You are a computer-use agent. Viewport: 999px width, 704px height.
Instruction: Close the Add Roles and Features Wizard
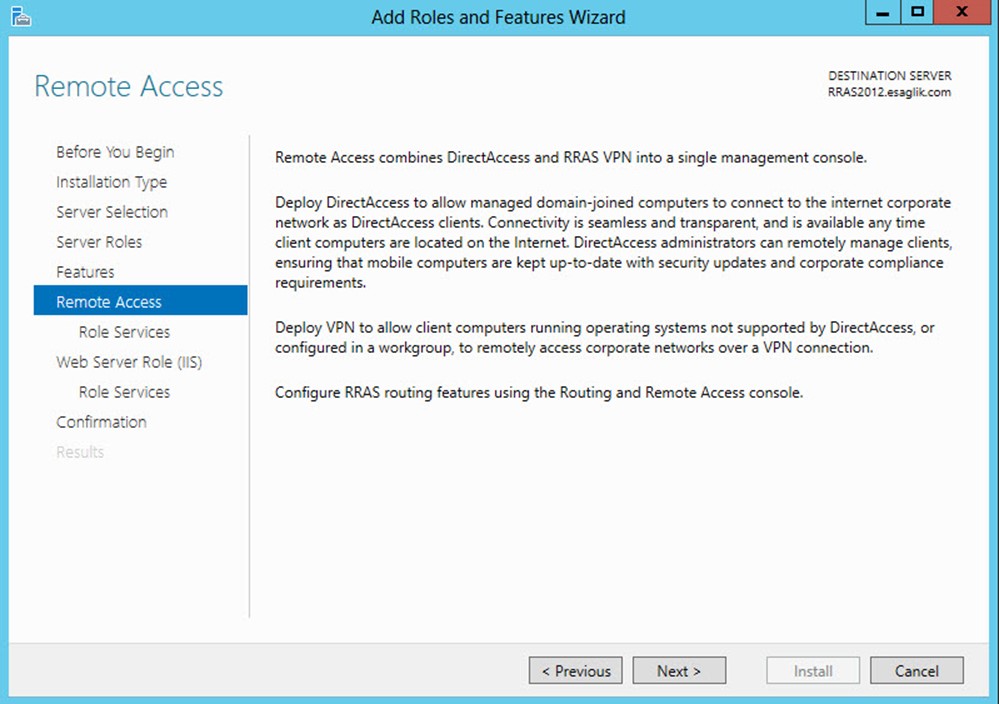tap(962, 13)
